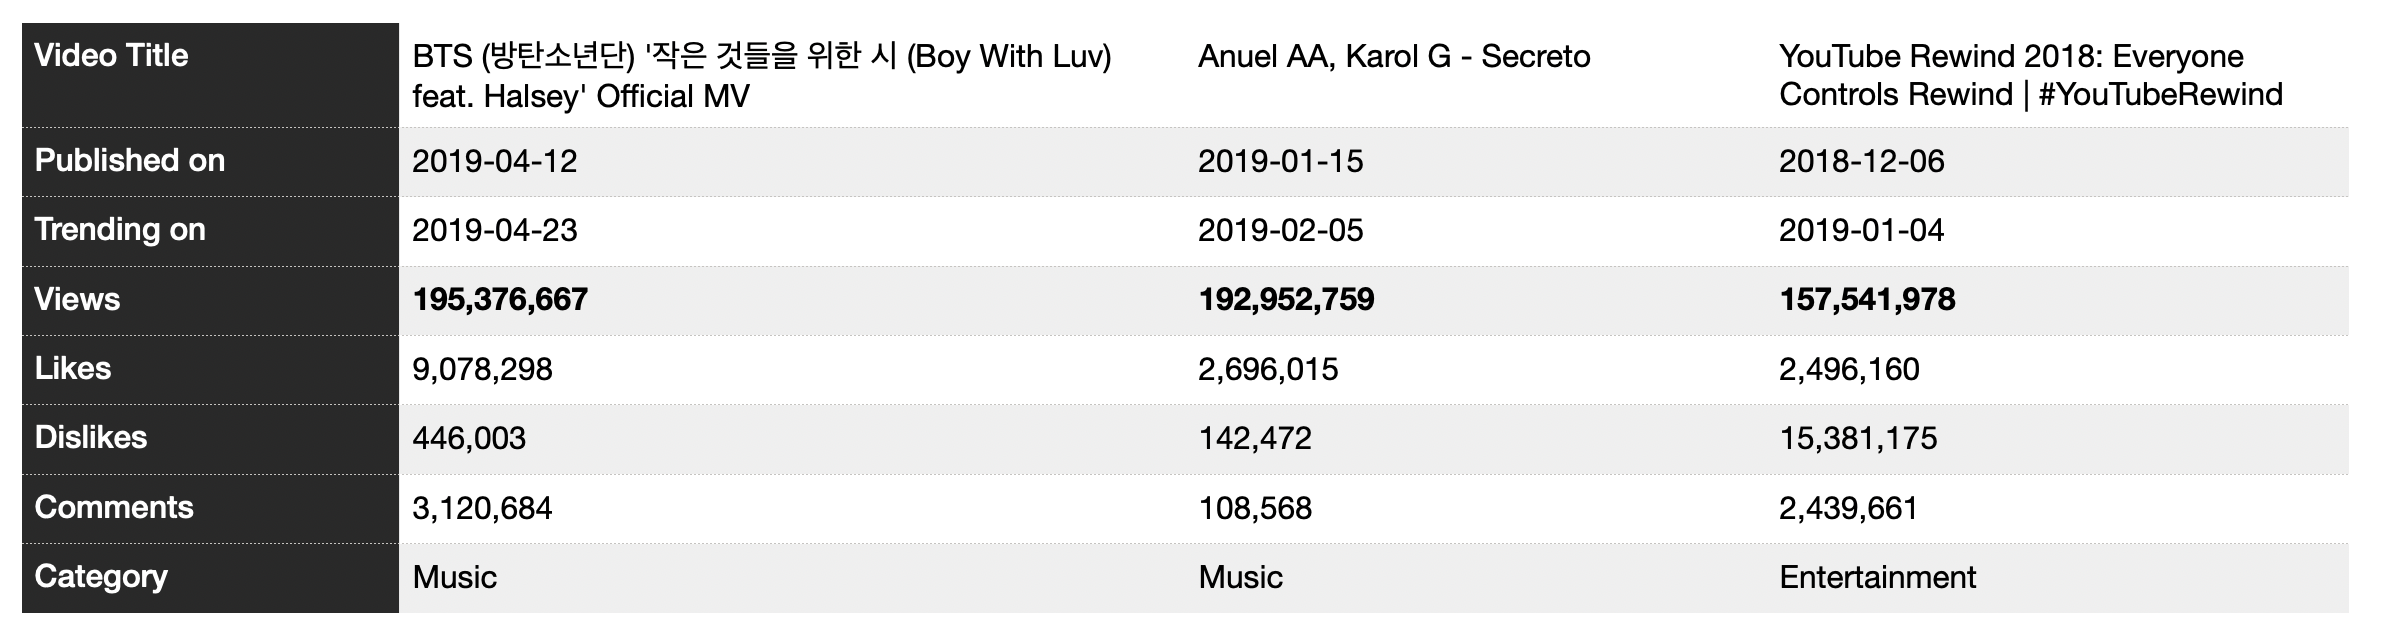Select the 192,952,759 views cell

1286,300
